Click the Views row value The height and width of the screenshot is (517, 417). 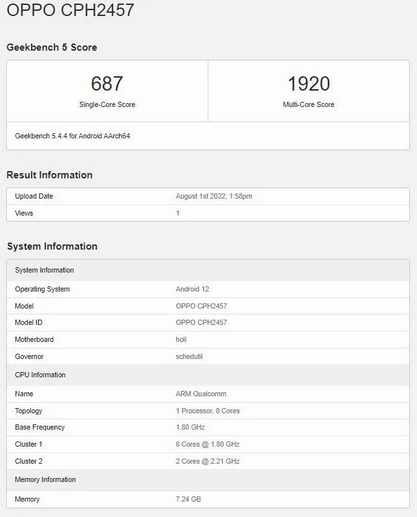(x=178, y=213)
